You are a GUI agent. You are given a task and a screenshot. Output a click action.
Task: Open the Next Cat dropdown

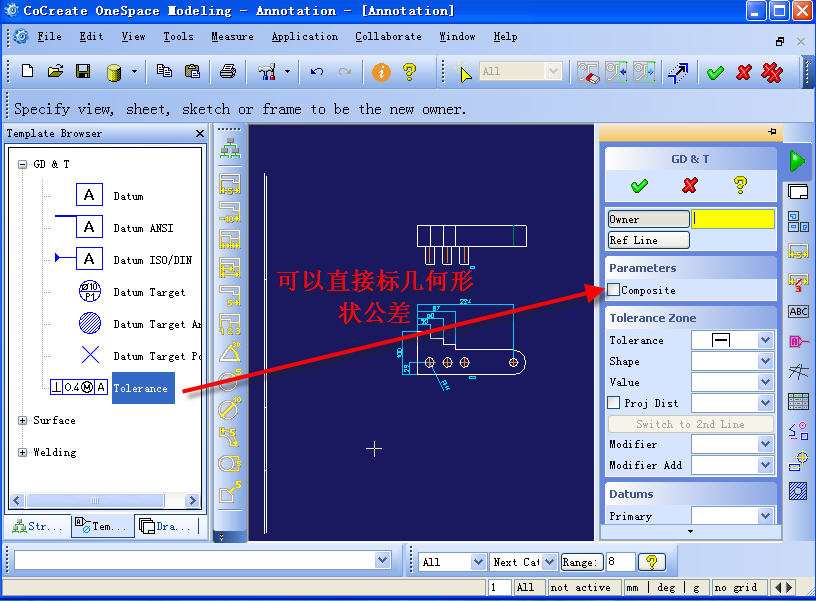(550, 561)
